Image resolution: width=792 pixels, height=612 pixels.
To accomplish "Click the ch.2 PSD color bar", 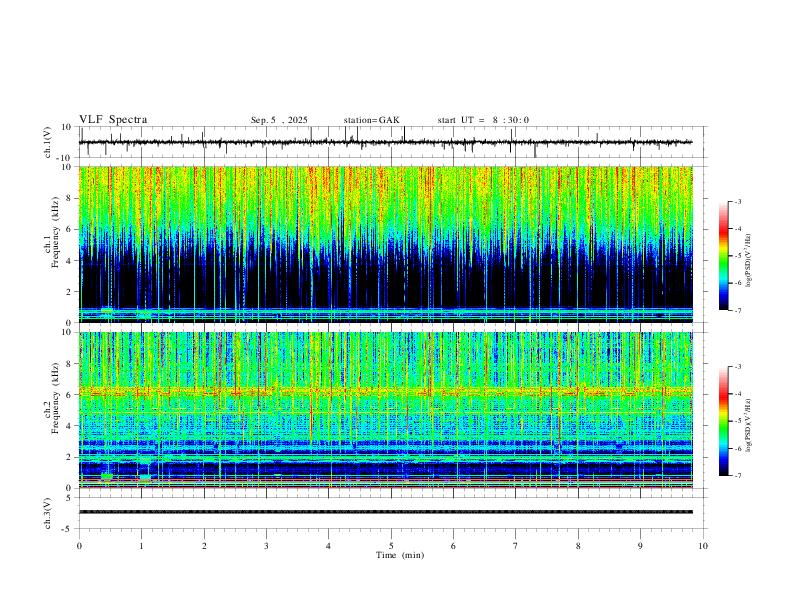I will [724, 421].
